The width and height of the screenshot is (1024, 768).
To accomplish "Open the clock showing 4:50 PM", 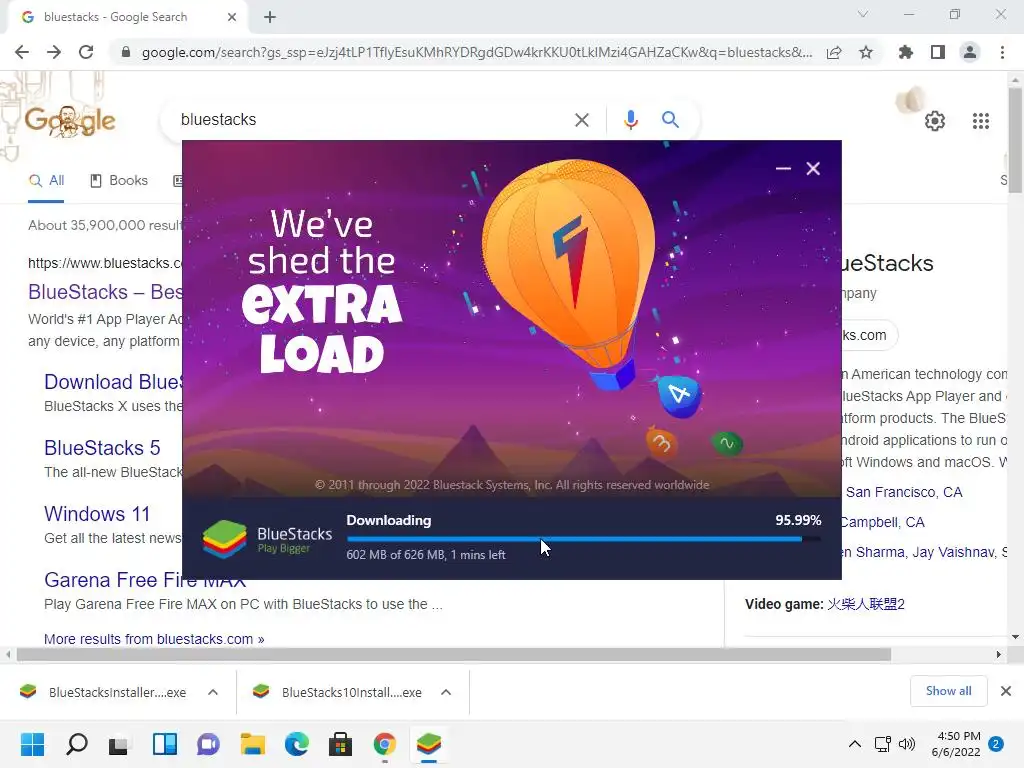I will (956, 744).
